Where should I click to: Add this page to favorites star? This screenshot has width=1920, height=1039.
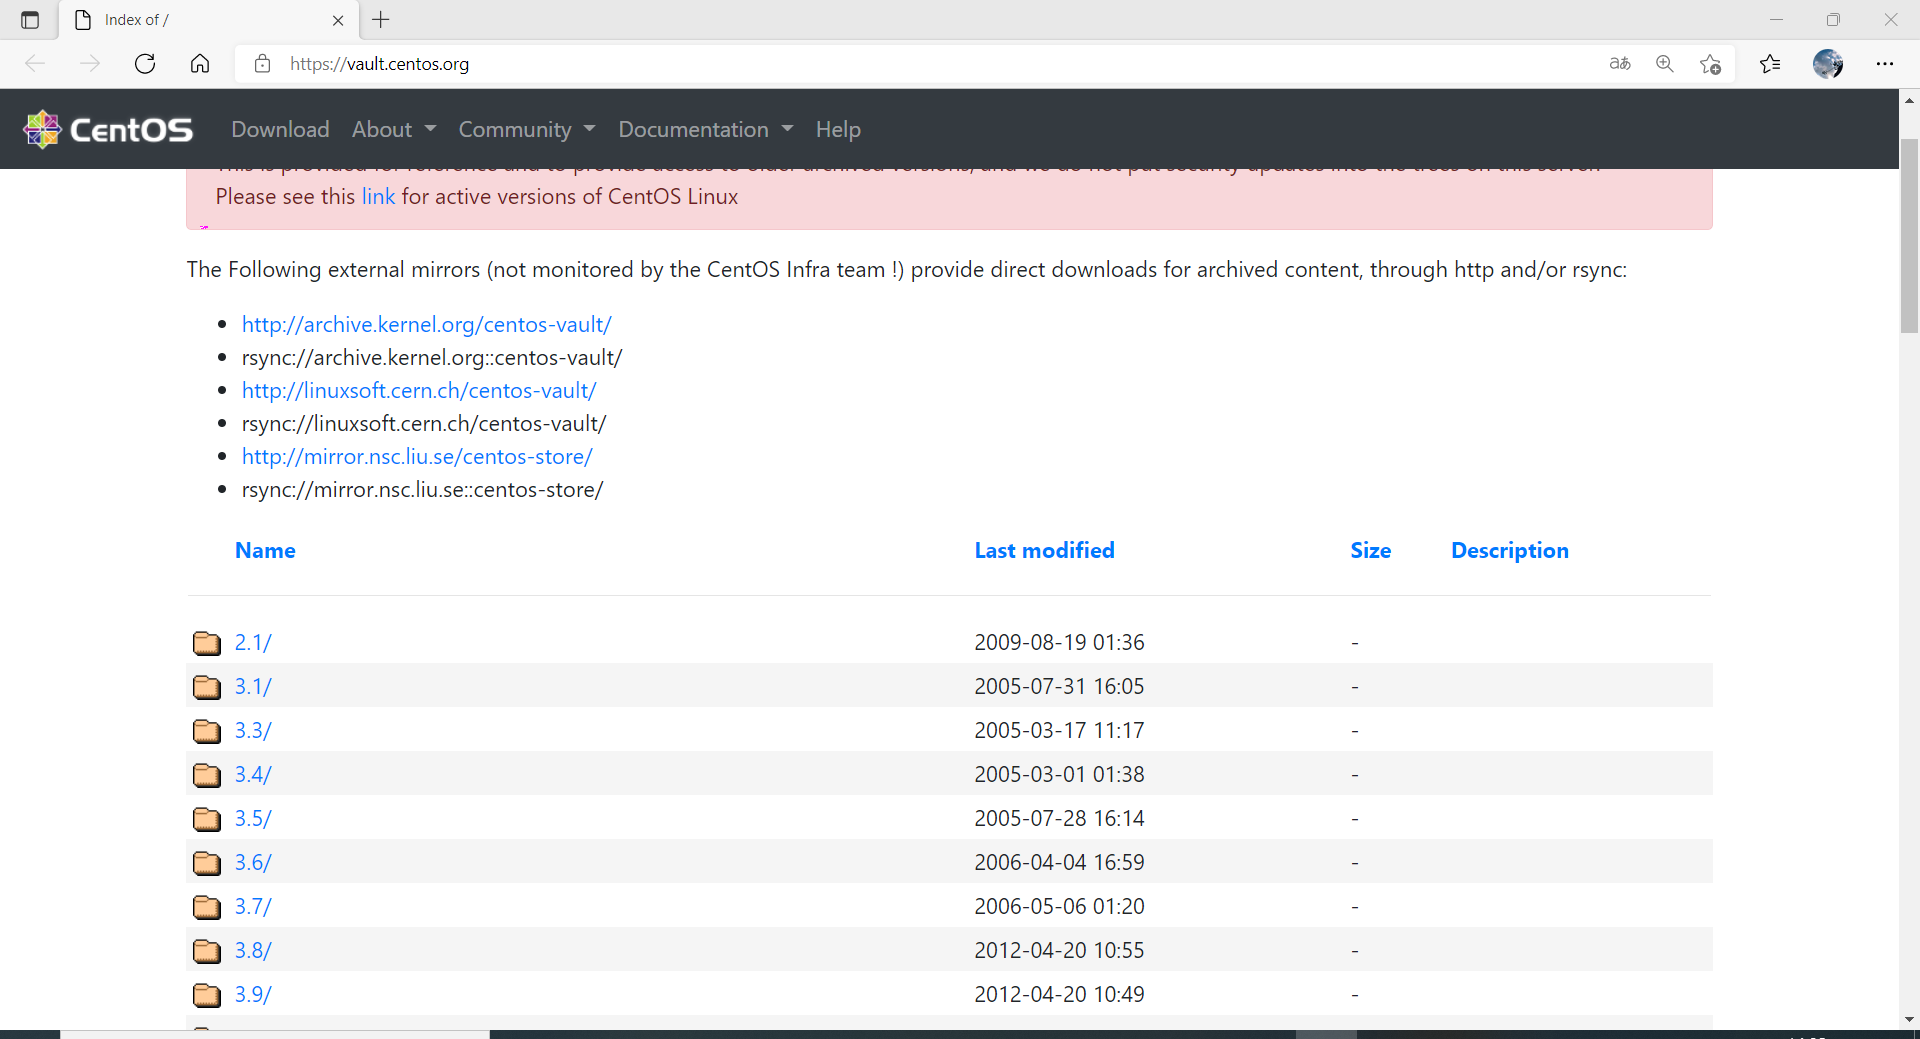point(1710,64)
